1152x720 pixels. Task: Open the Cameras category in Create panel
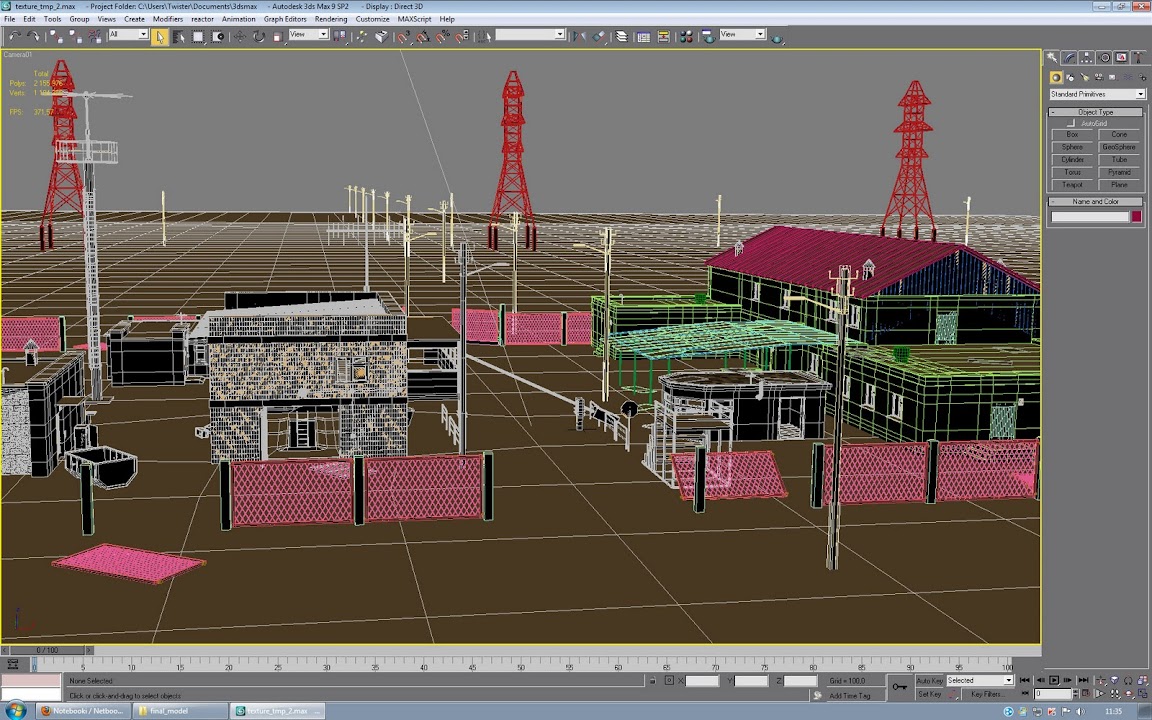tap(1099, 77)
